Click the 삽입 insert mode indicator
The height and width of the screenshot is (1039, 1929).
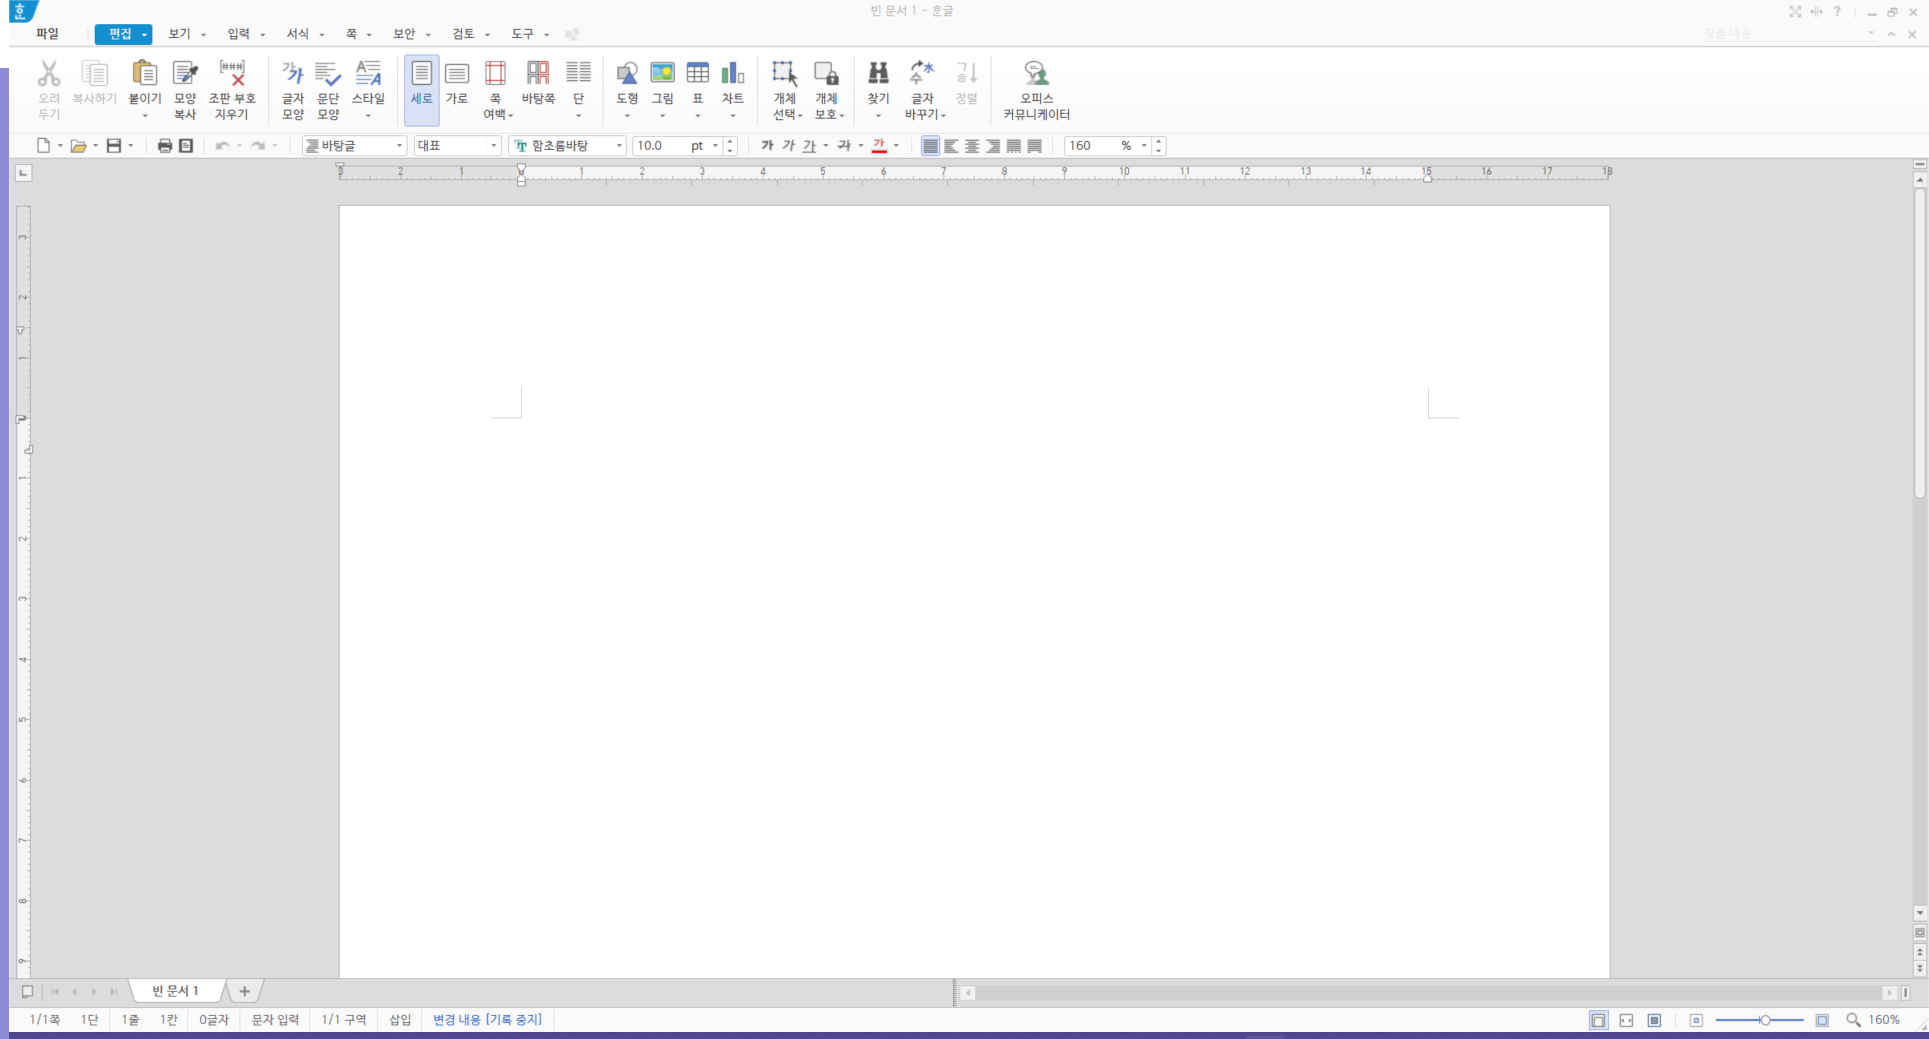[400, 1020]
